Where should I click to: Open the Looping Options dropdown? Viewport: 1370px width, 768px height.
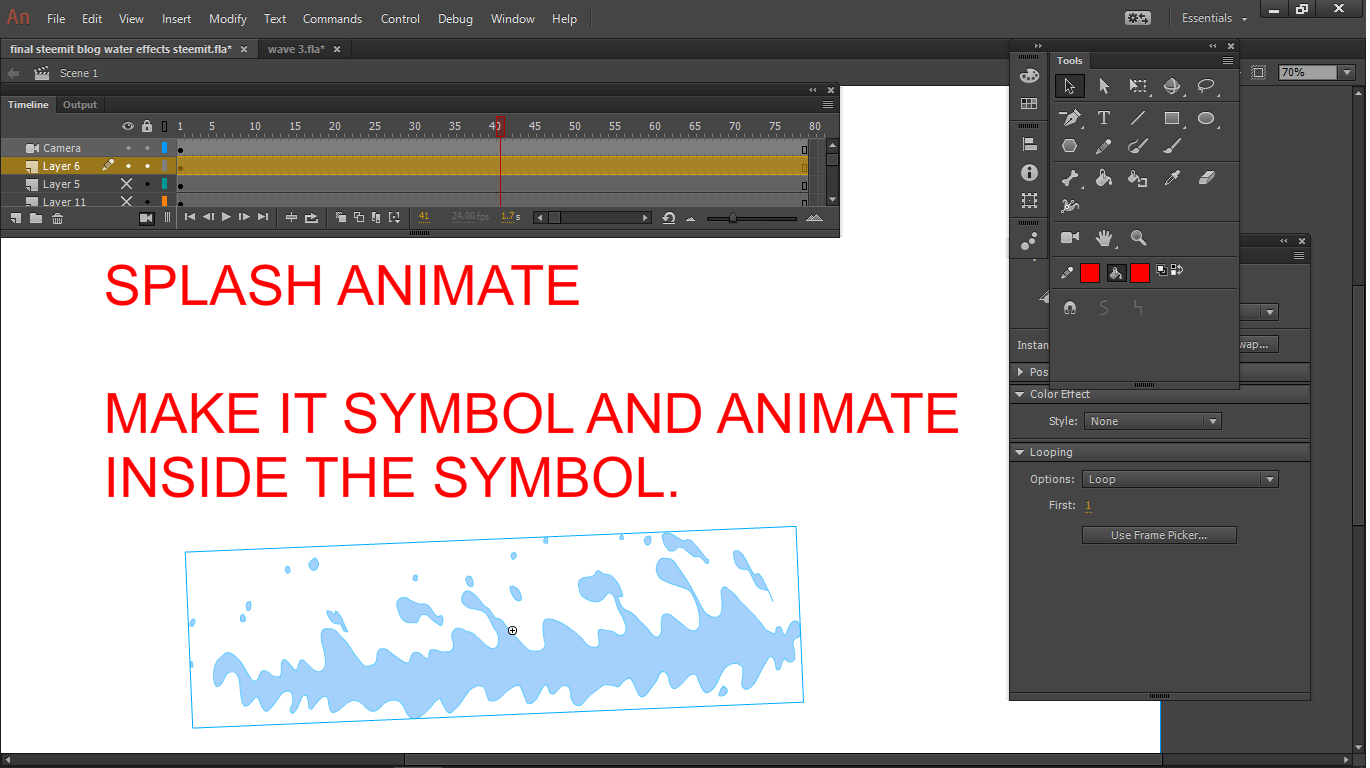pyautogui.click(x=1181, y=480)
